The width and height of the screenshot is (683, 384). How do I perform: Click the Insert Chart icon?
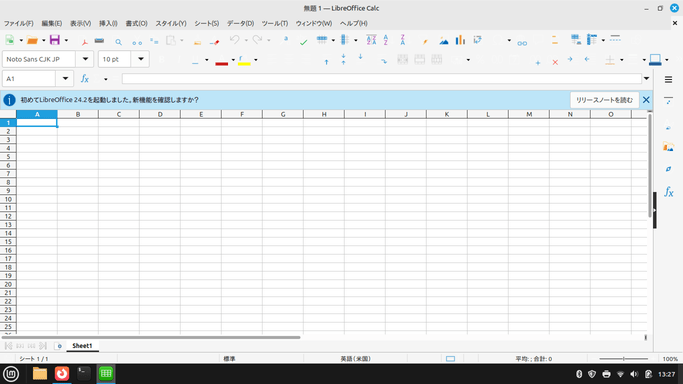tap(460, 40)
